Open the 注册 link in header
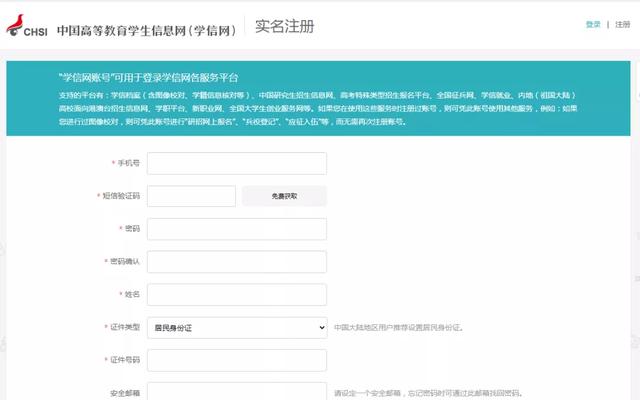The image size is (640, 400). point(622,24)
